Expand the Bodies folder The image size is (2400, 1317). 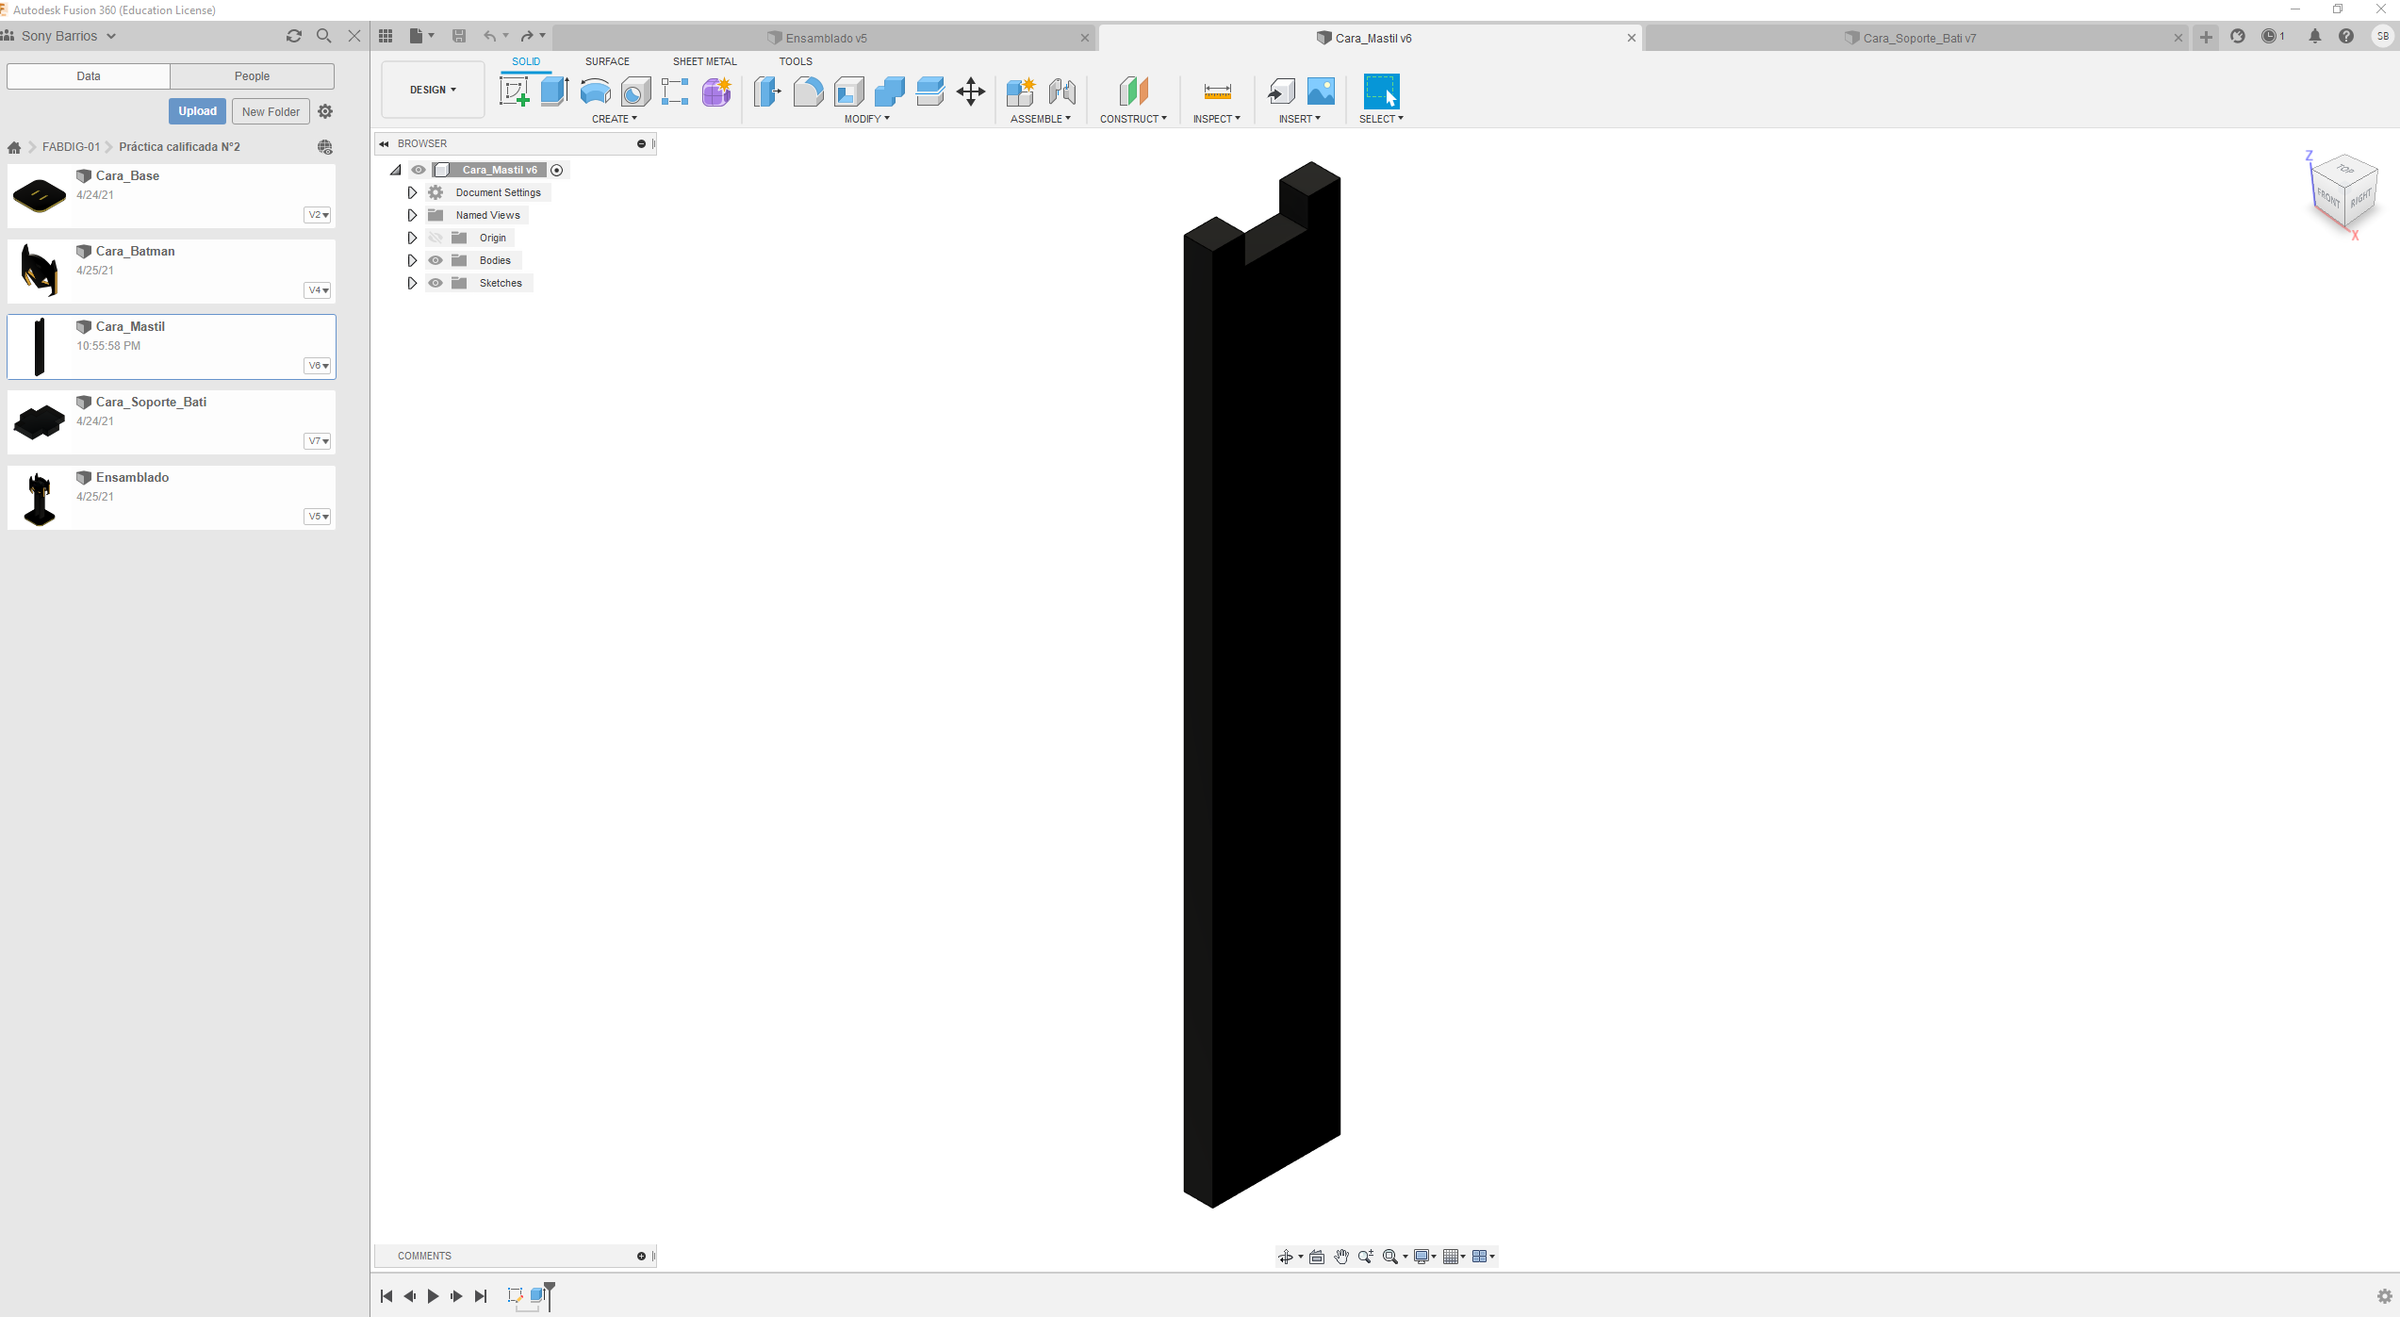tap(412, 260)
